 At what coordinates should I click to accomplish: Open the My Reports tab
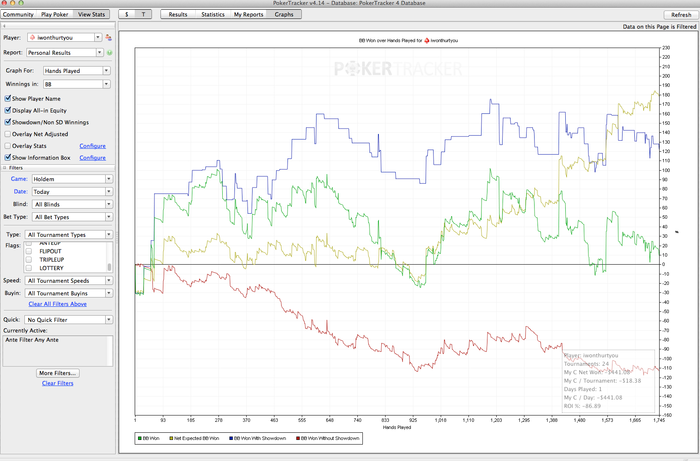(249, 14)
